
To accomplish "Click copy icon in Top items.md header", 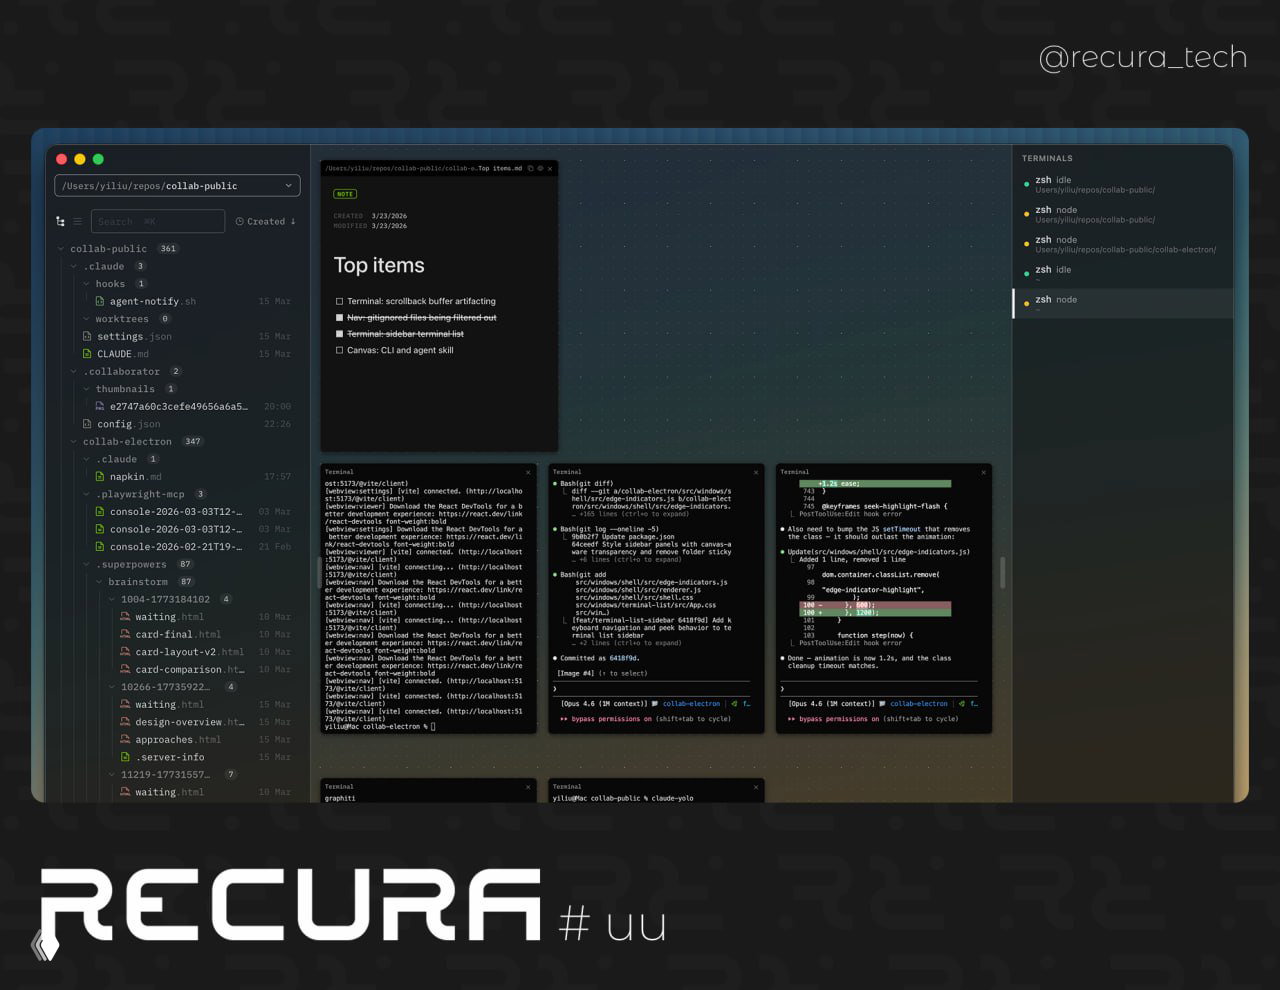I will (531, 169).
